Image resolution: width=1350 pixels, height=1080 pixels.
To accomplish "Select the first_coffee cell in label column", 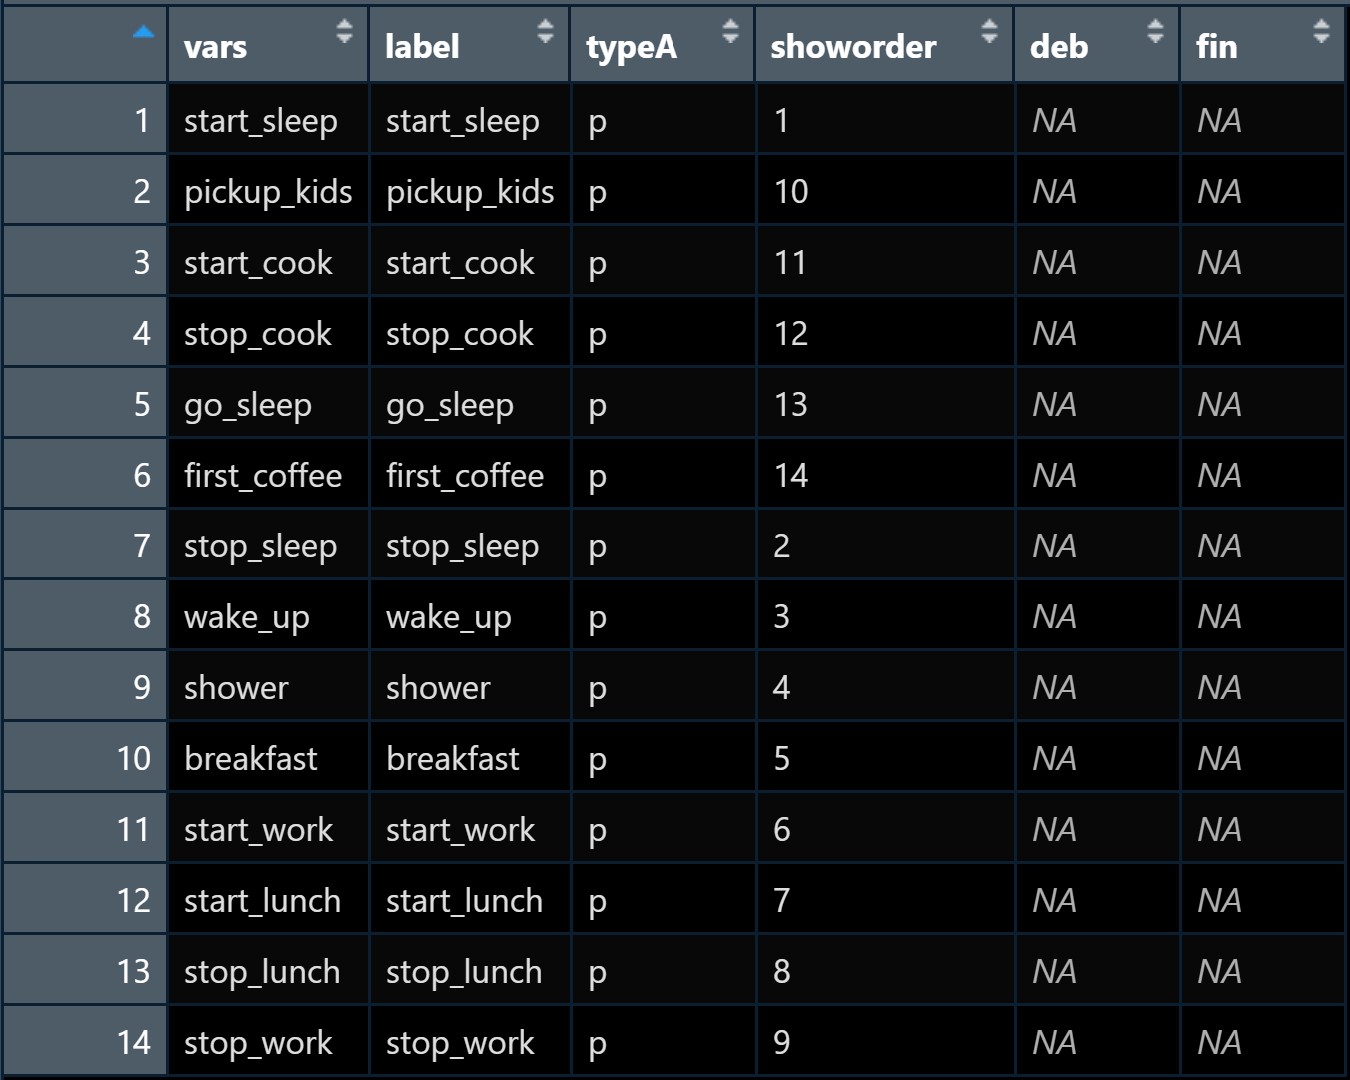I will 465,476.
